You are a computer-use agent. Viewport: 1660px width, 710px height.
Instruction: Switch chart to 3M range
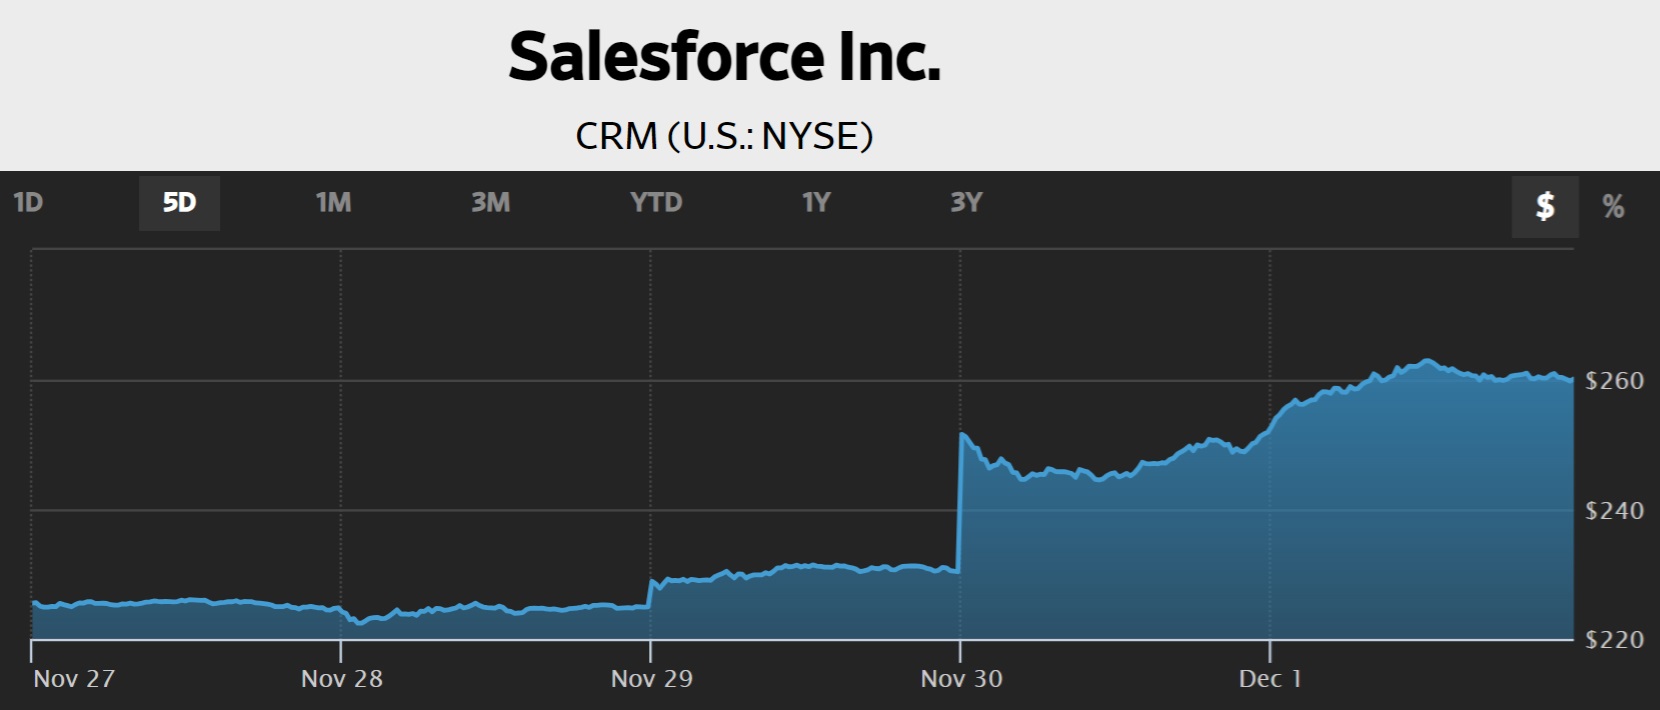click(x=490, y=203)
